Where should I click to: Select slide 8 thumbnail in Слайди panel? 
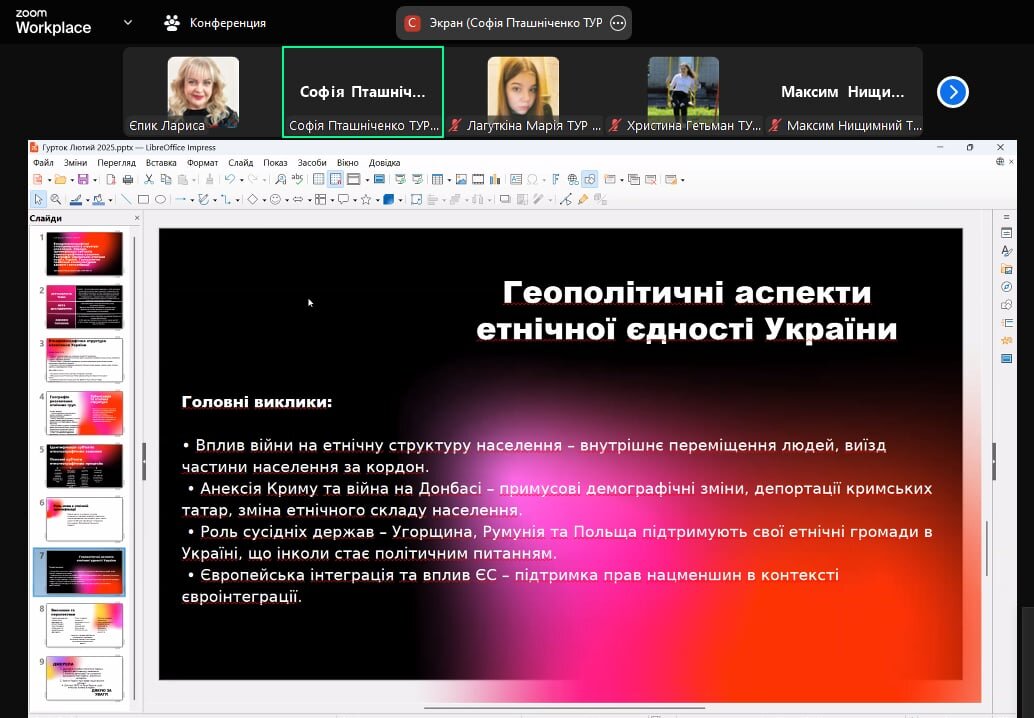point(84,625)
